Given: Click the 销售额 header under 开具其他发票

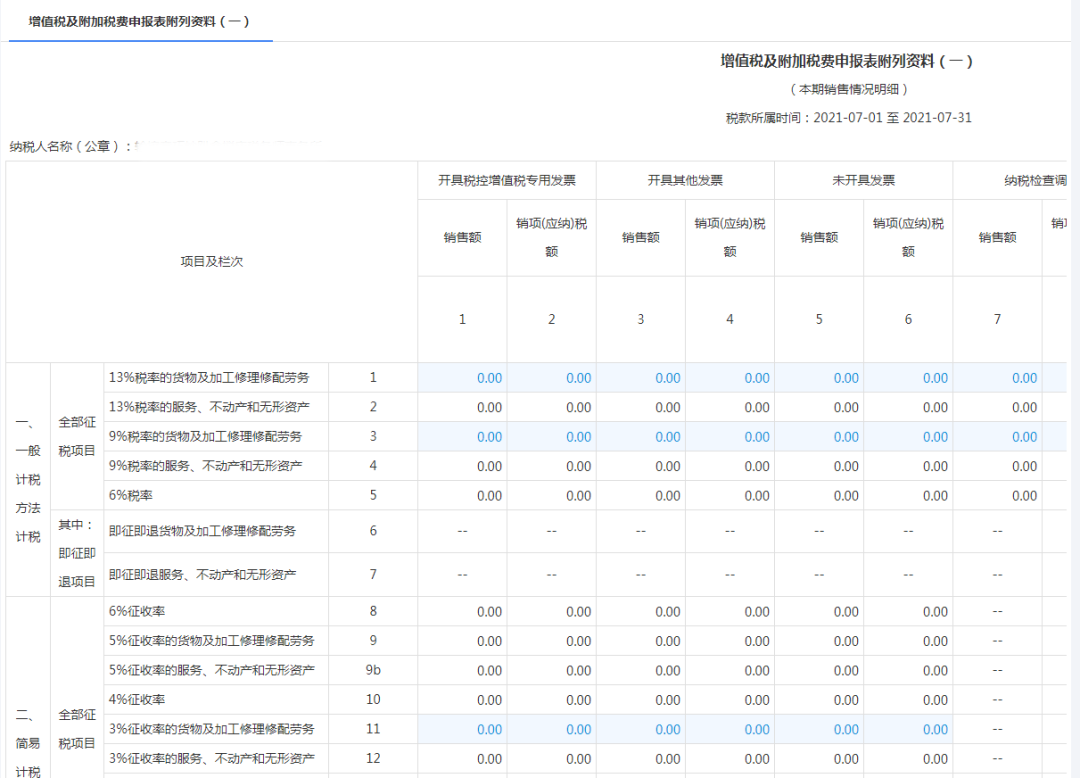Looking at the screenshot, I should tap(641, 238).
